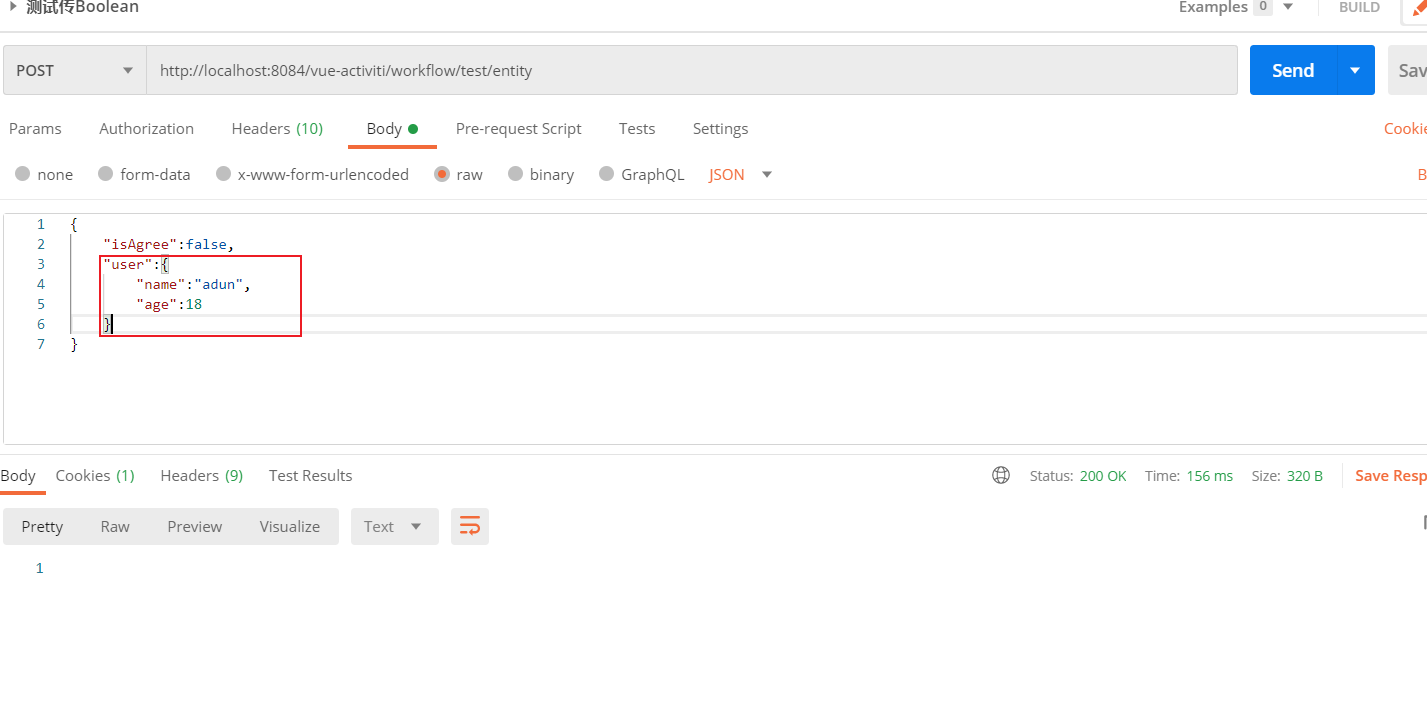The height and width of the screenshot is (711, 1427).
Task: Select the form-data body type
Action: tap(144, 174)
